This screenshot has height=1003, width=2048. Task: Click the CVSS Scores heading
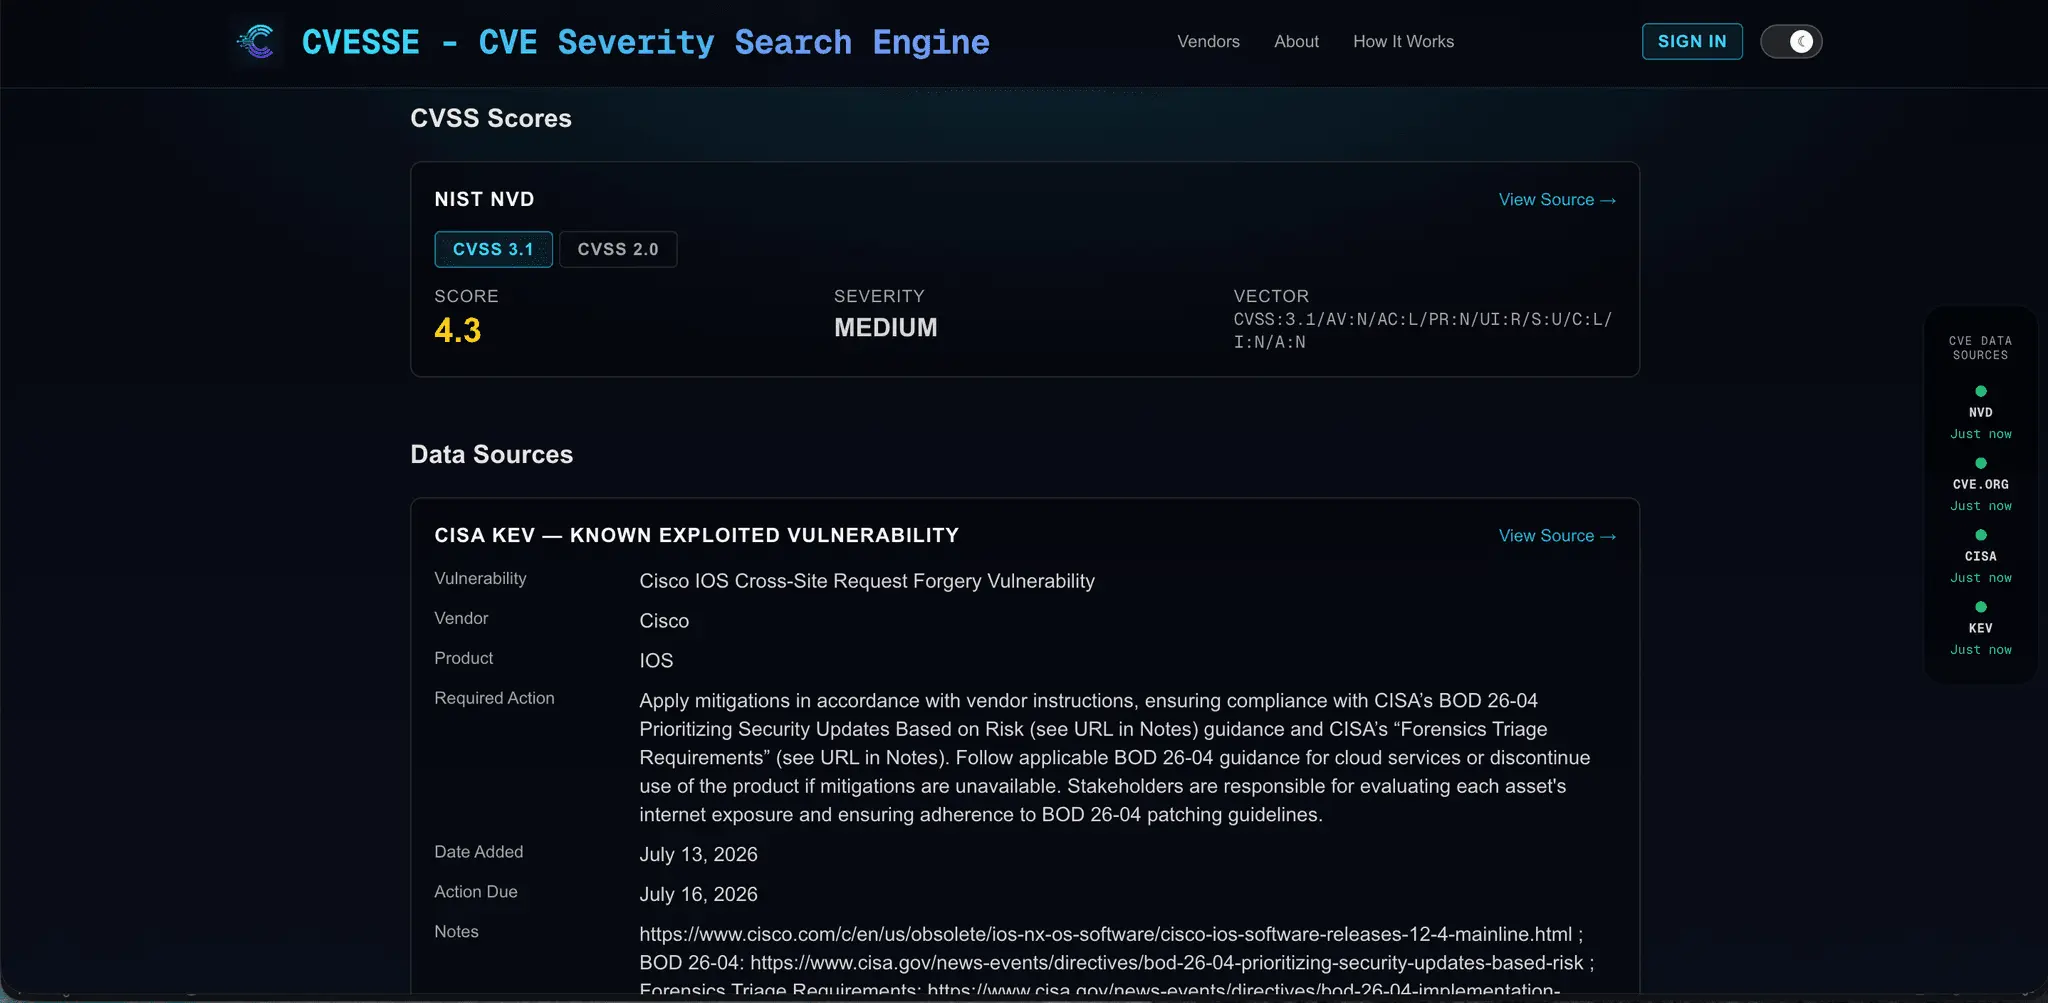pos(491,118)
